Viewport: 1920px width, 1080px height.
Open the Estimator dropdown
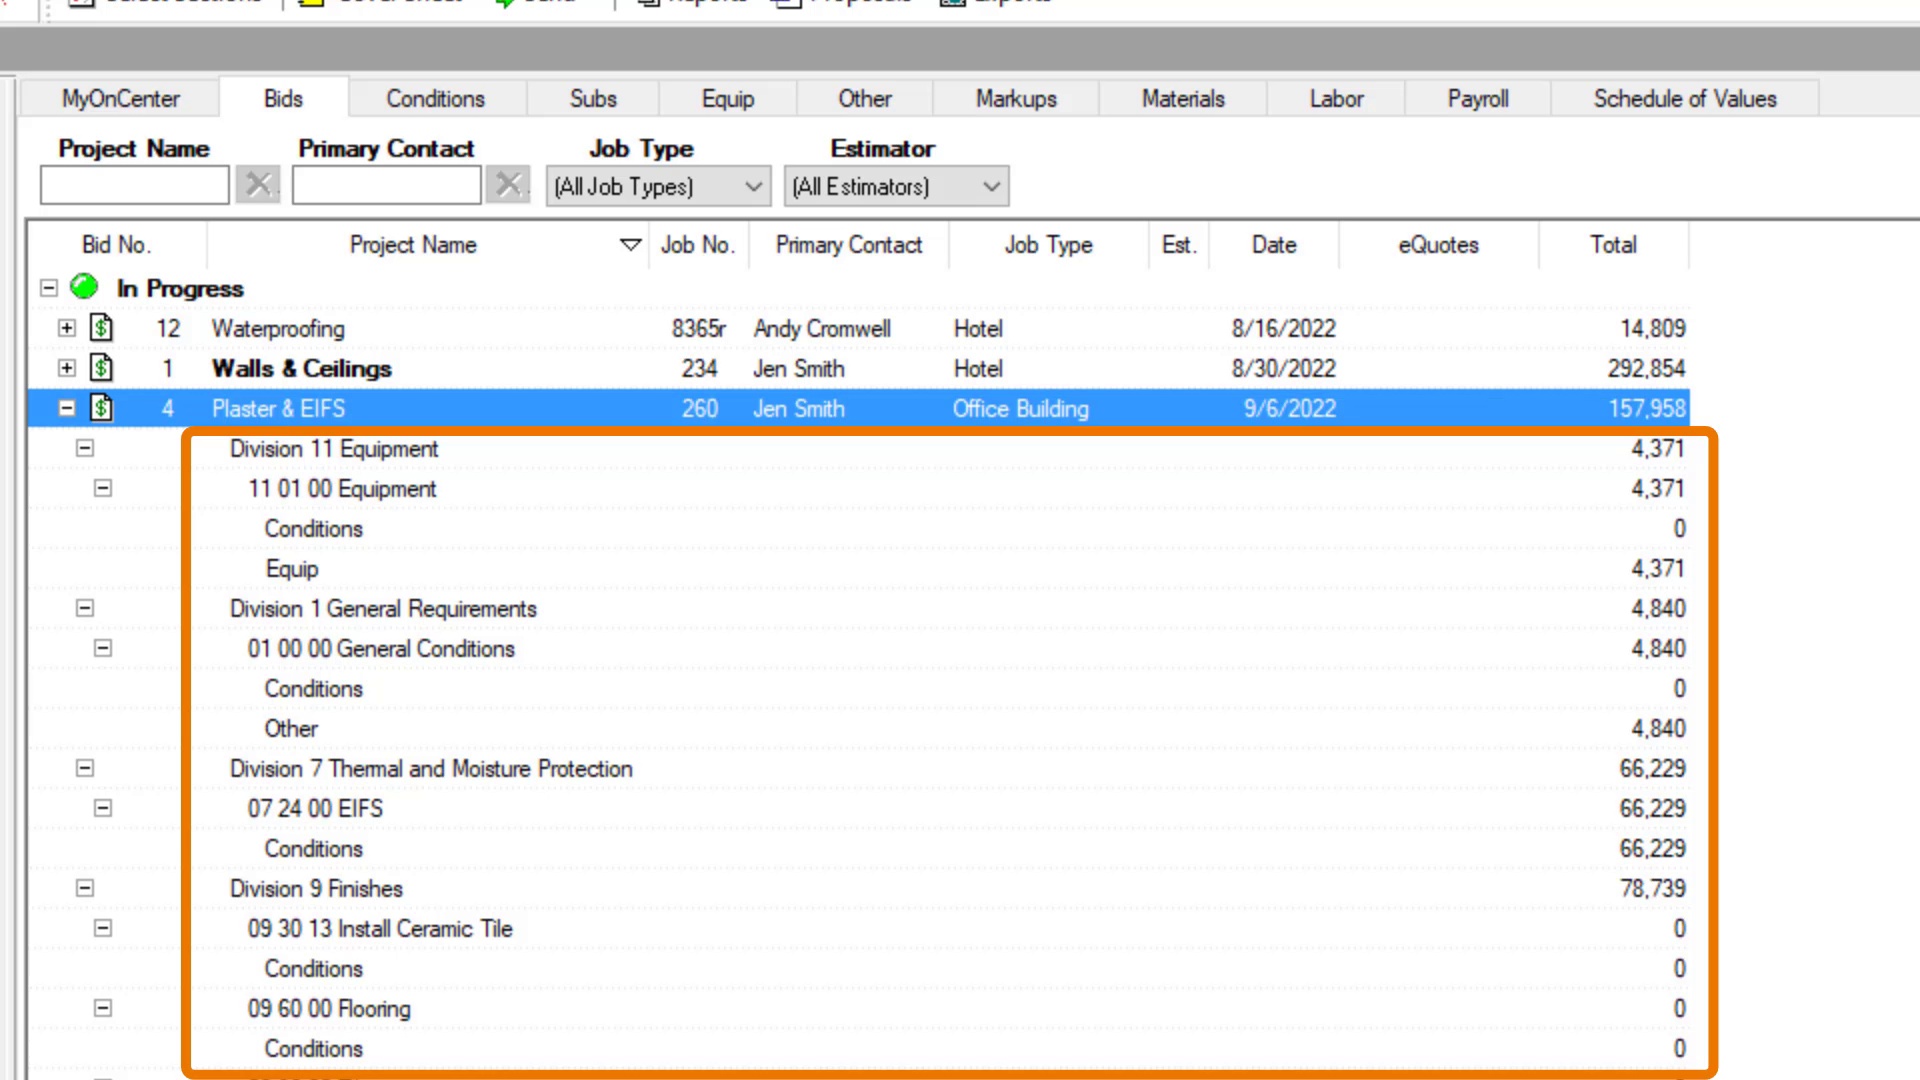[991, 187]
